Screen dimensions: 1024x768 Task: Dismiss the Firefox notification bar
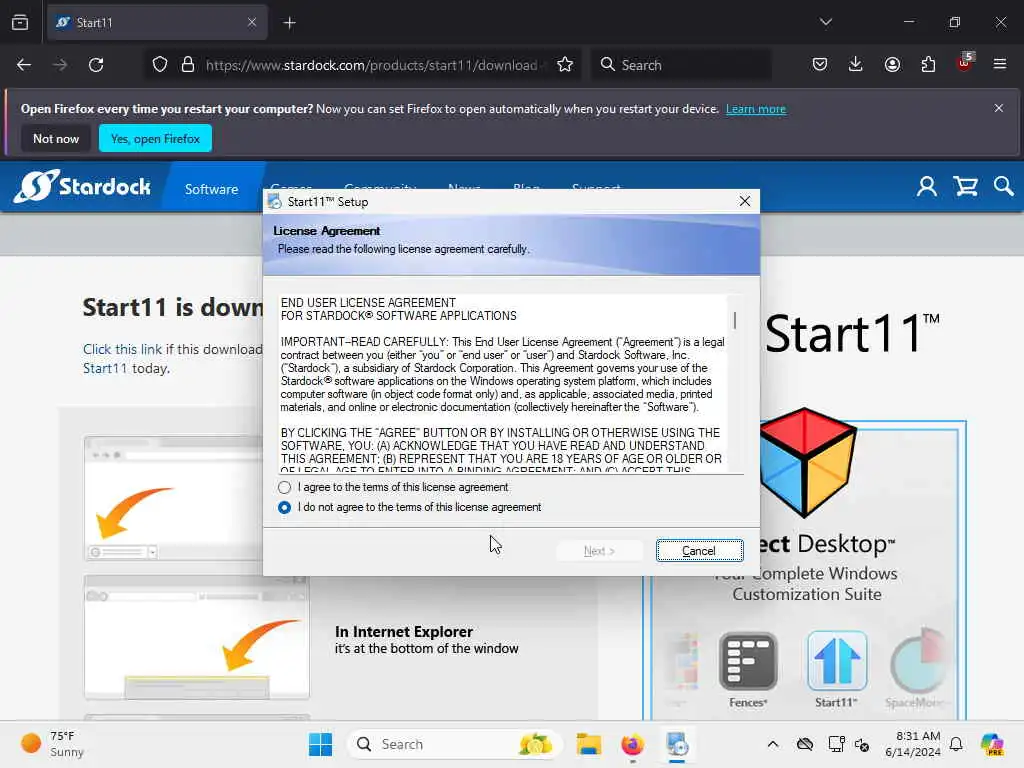[999, 108]
